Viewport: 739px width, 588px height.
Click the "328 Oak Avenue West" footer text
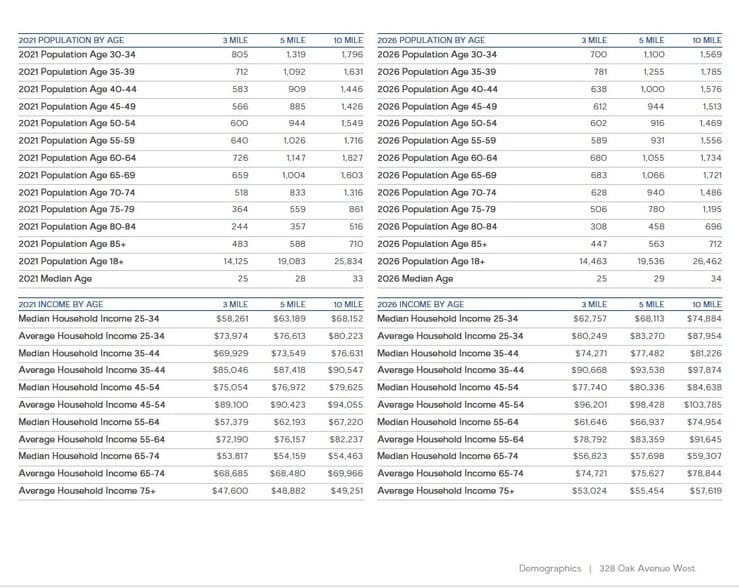tap(646, 568)
